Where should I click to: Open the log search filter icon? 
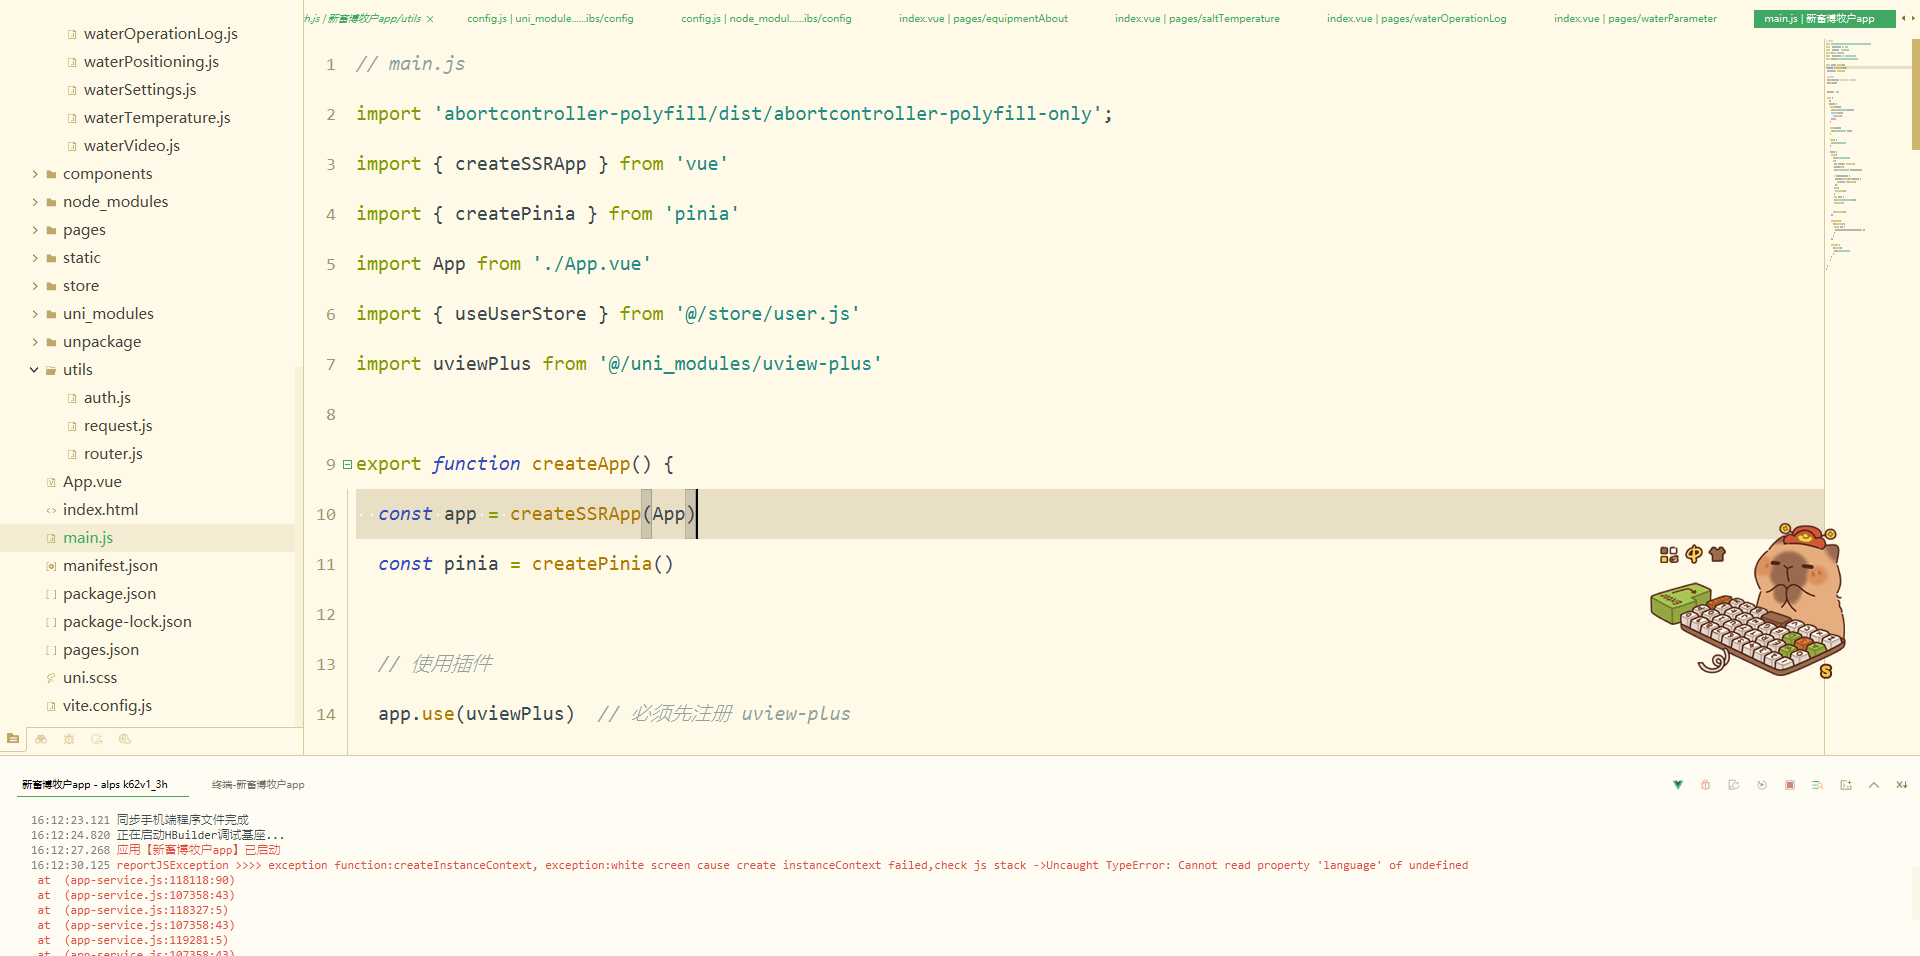click(1818, 785)
